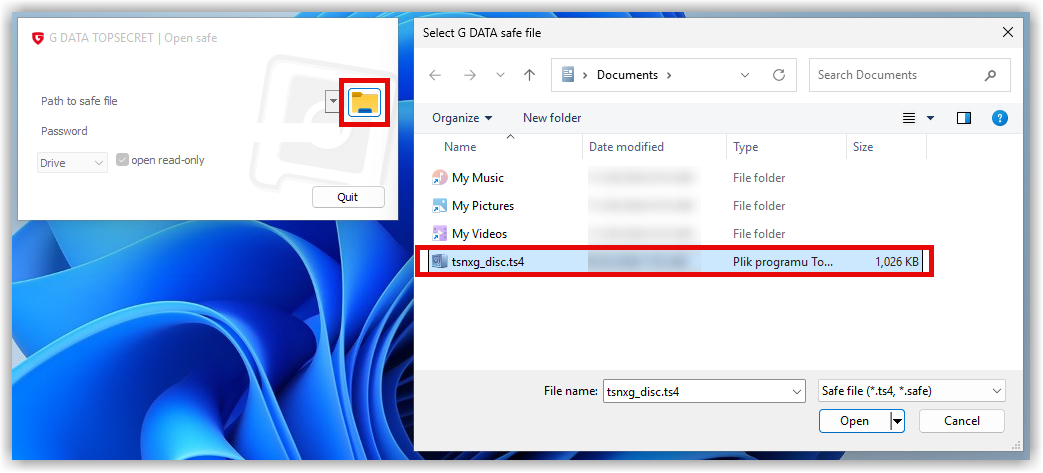Open the Drive dropdown
This screenshot has height=473, width=1043.
[72, 163]
